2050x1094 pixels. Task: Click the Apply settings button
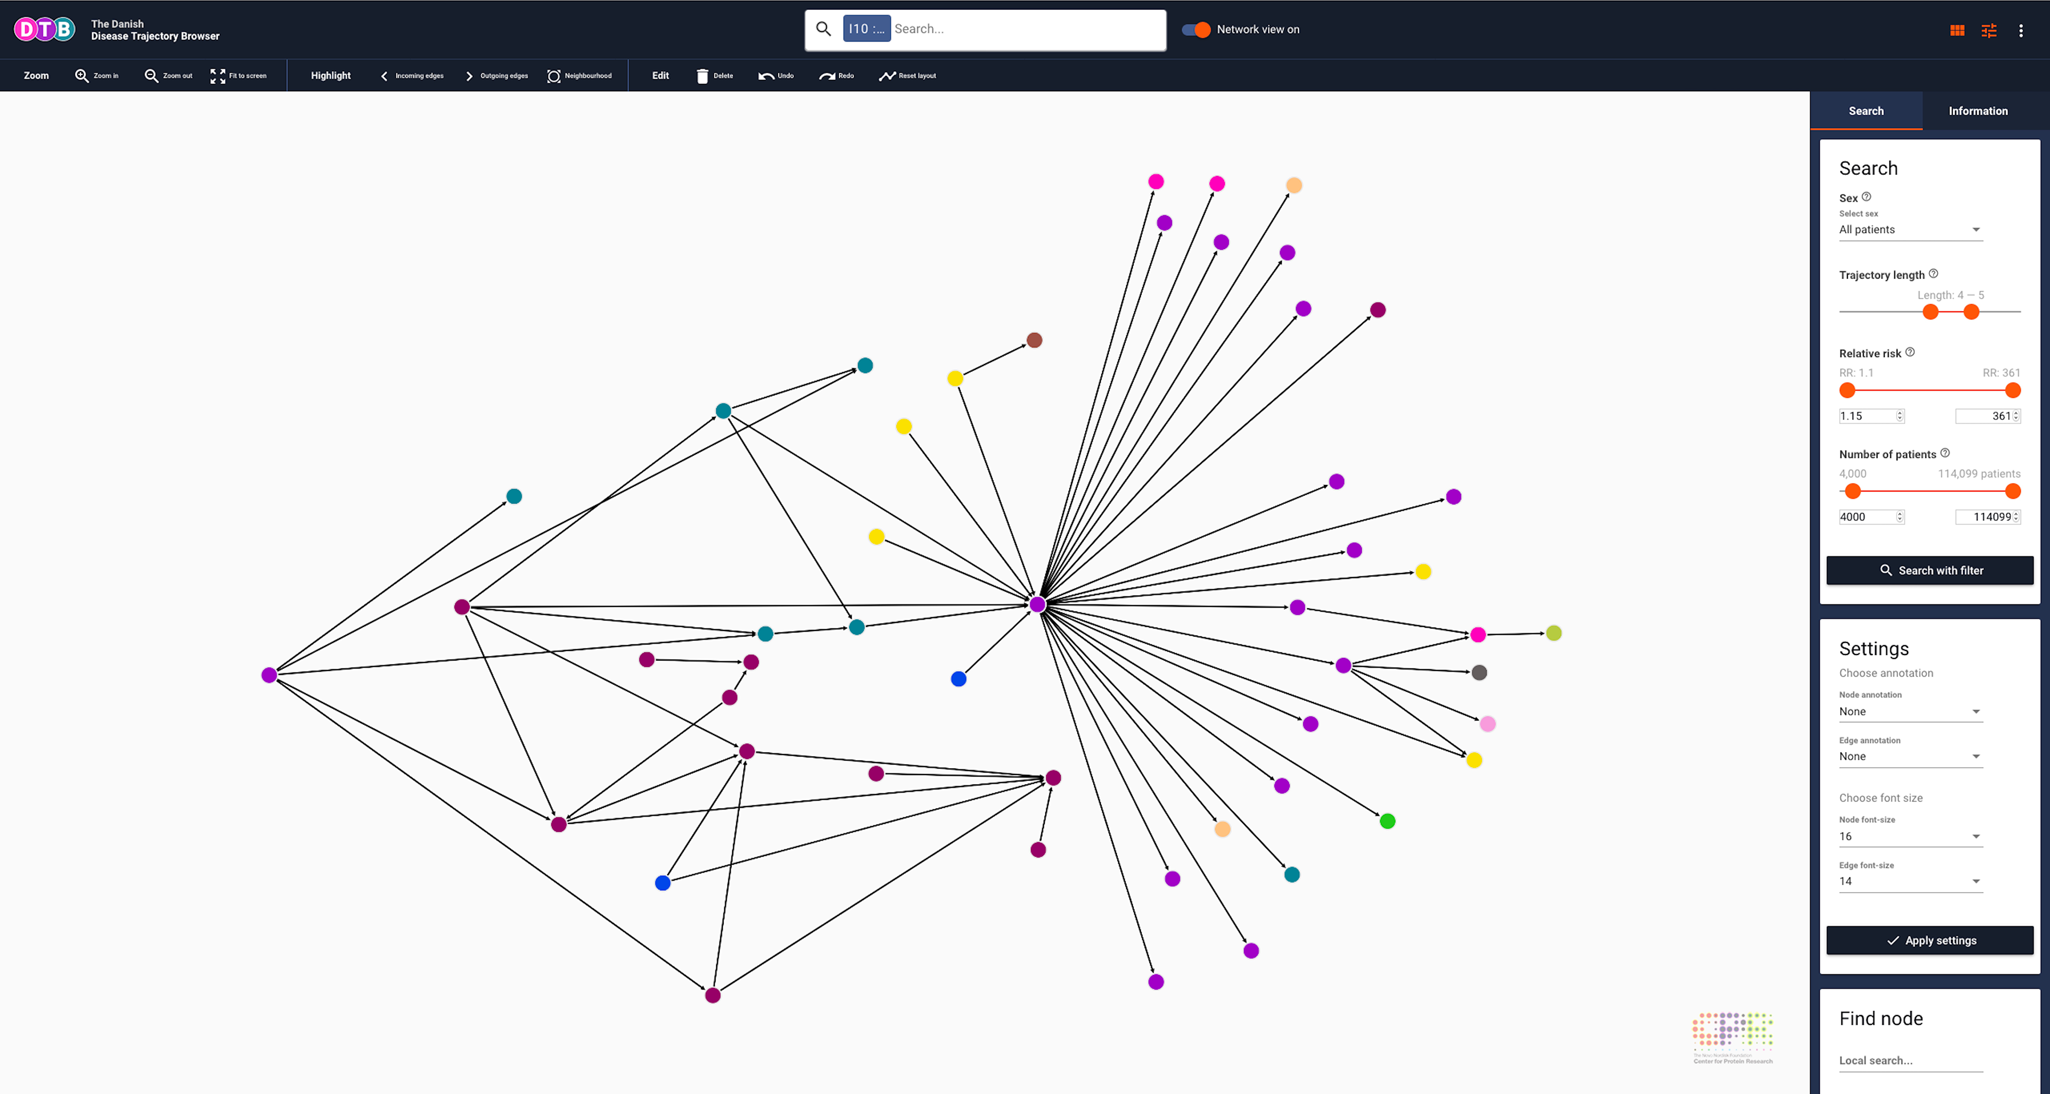(1929, 940)
